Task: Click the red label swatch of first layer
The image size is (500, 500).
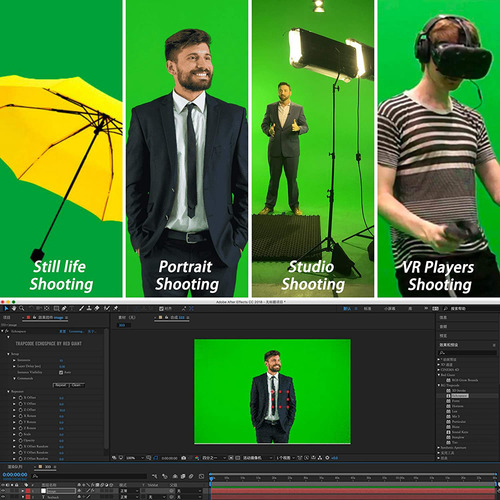Action: click(x=28, y=491)
